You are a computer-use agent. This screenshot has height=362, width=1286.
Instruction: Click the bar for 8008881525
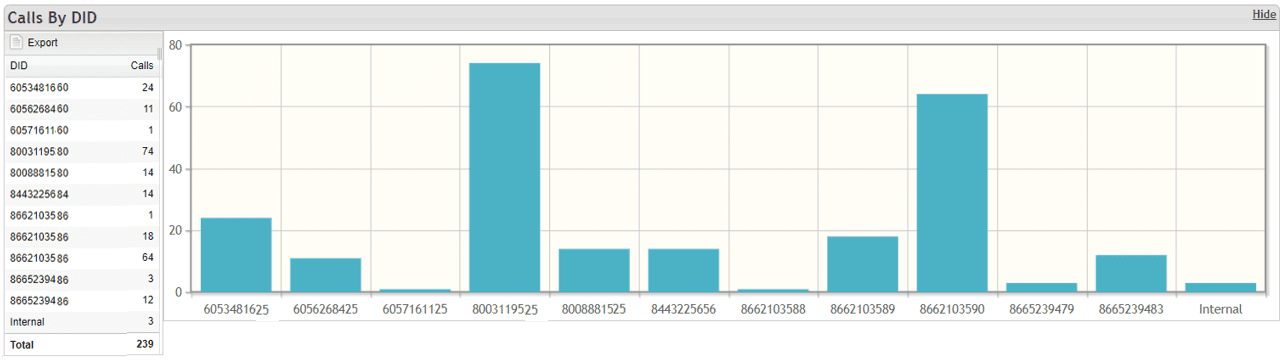pos(594,271)
